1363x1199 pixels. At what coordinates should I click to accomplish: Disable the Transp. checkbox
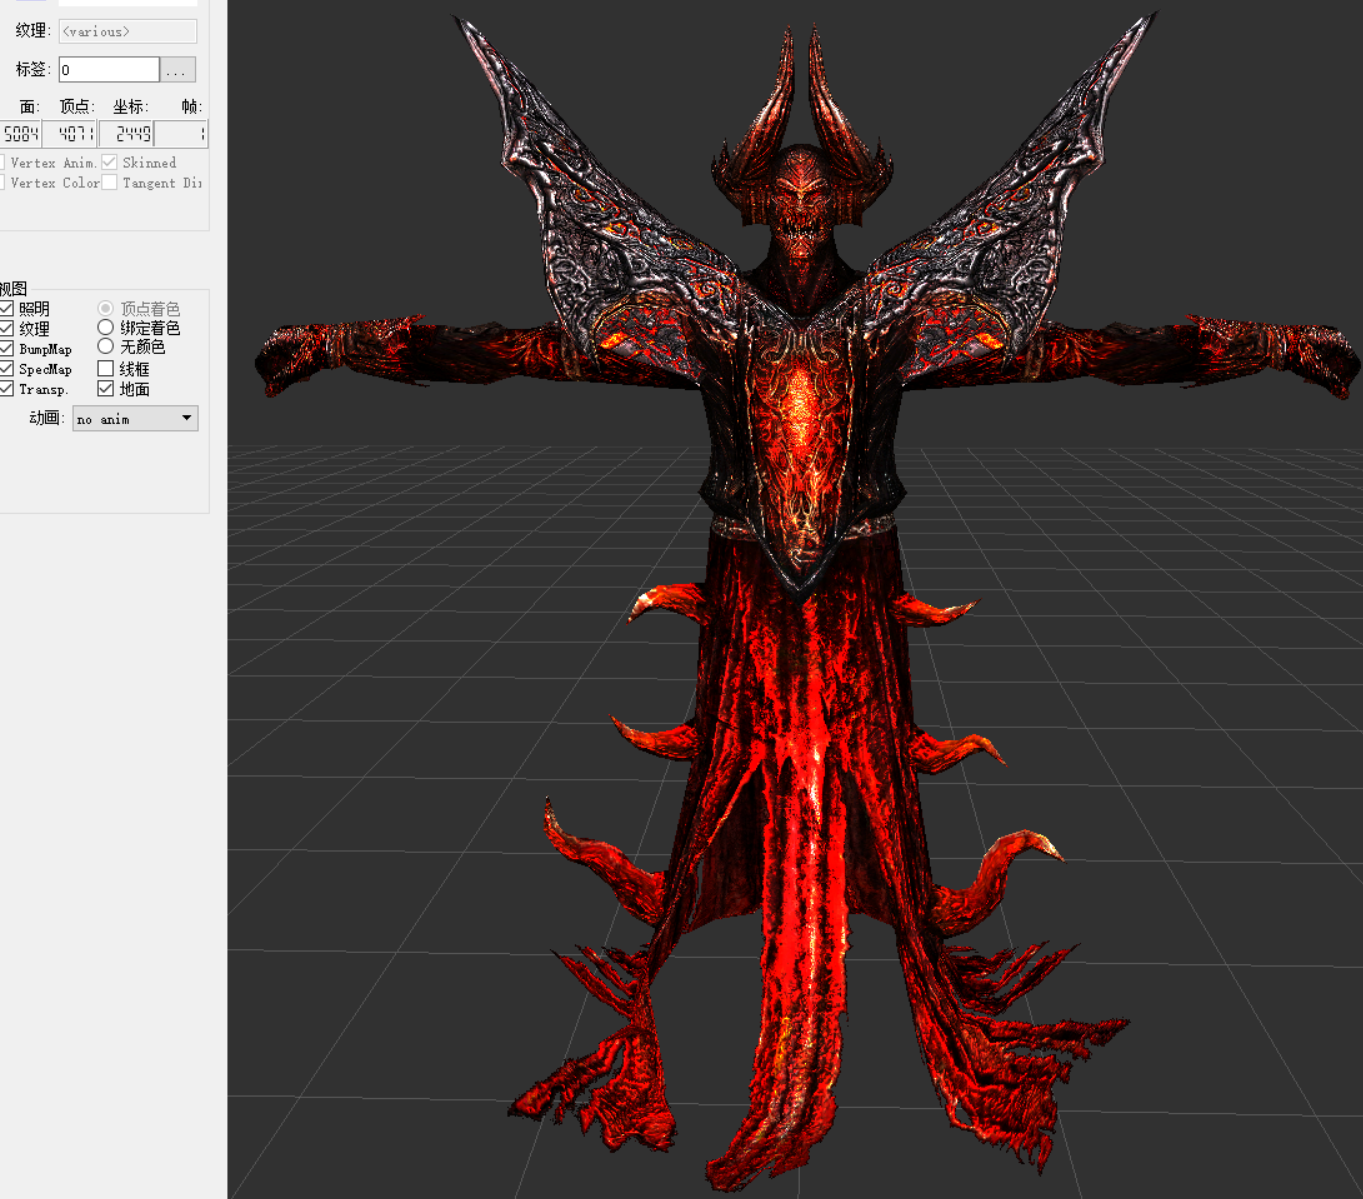point(6,389)
